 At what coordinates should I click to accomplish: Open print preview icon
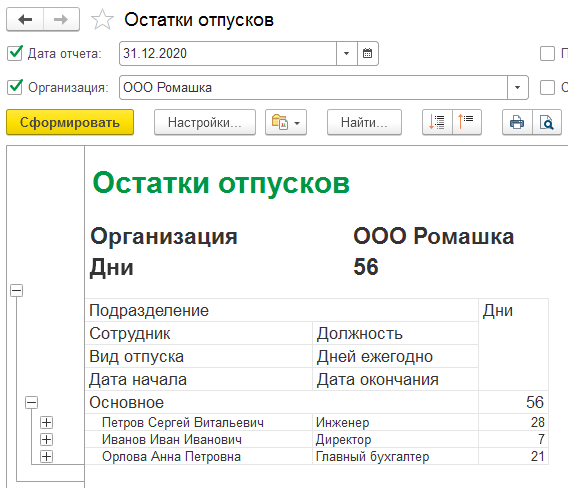click(x=547, y=122)
